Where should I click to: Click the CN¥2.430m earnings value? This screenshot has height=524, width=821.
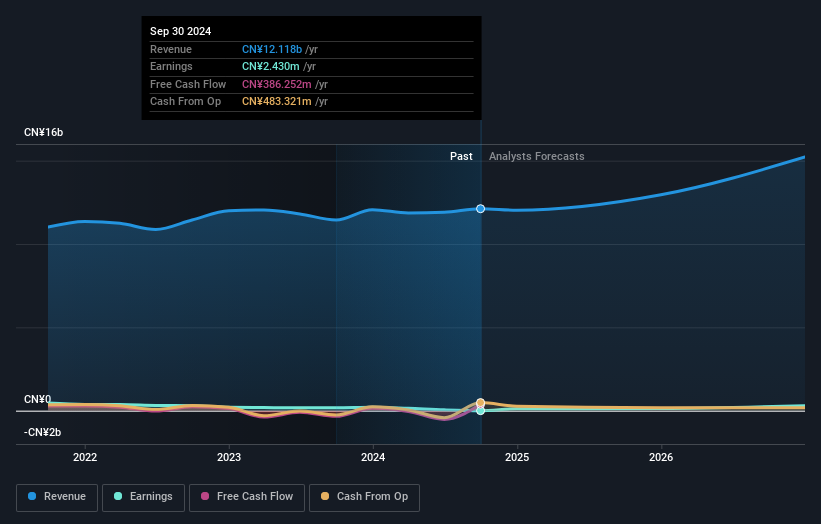click(x=271, y=66)
